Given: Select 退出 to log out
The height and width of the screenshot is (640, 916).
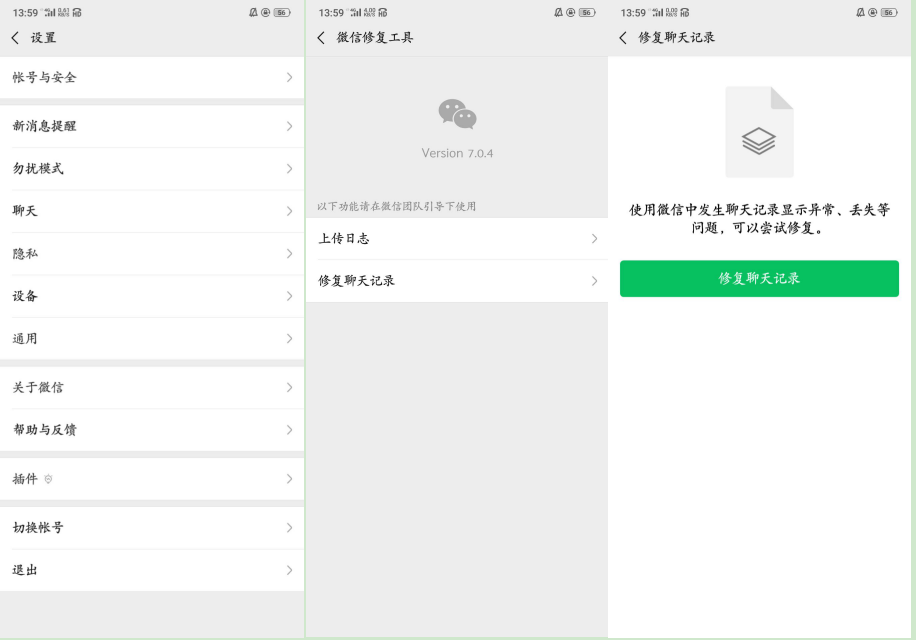Looking at the screenshot, I should point(152,570).
